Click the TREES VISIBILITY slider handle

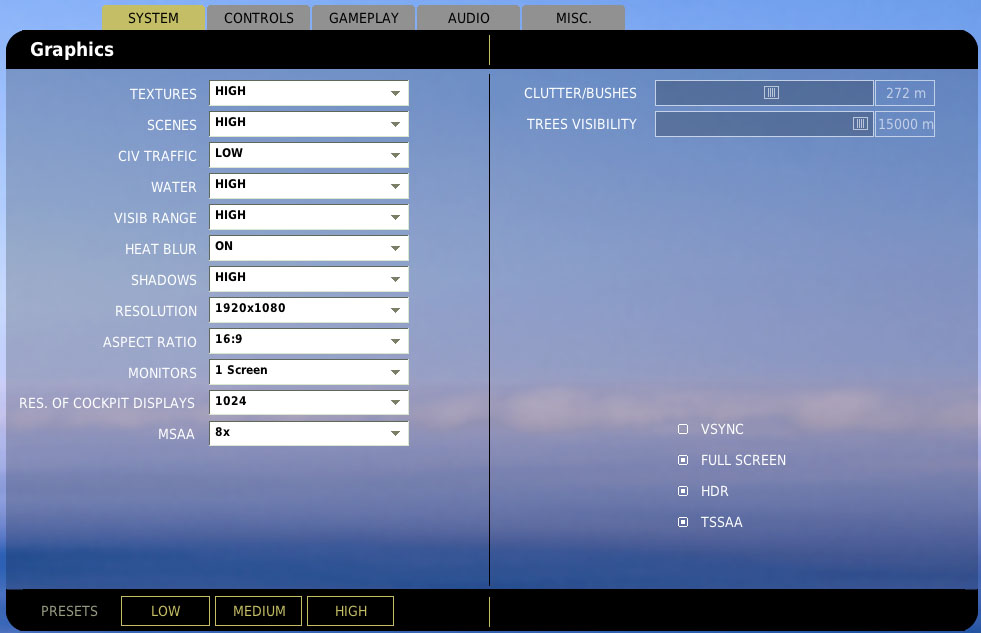tap(860, 124)
